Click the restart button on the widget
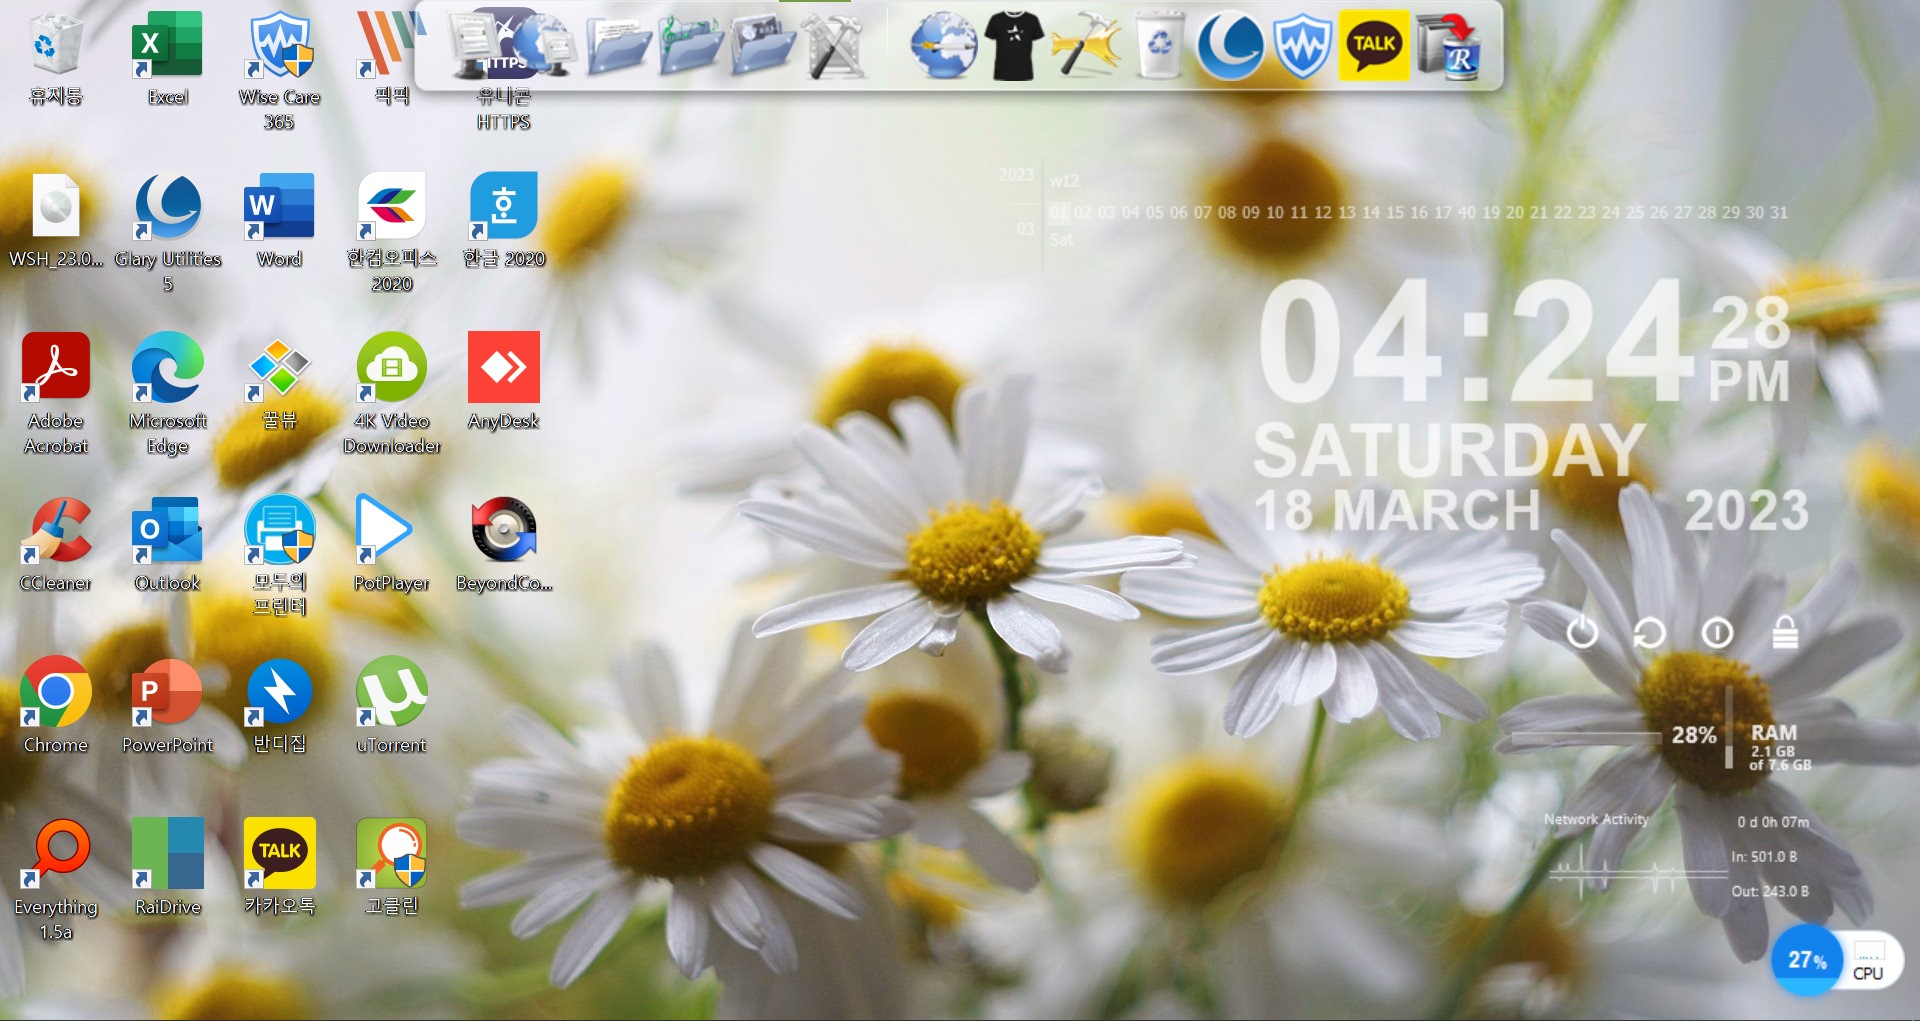 [1649, 632]
